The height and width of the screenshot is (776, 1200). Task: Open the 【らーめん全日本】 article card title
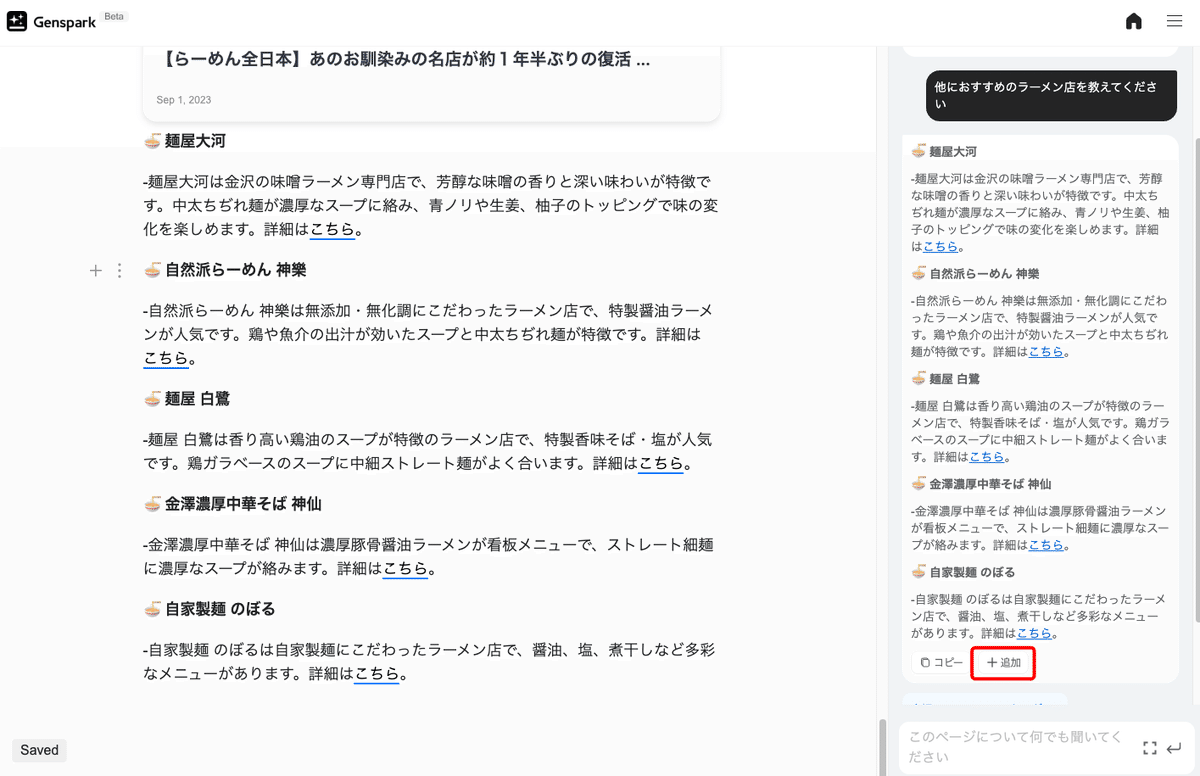[x=405, y=60]
